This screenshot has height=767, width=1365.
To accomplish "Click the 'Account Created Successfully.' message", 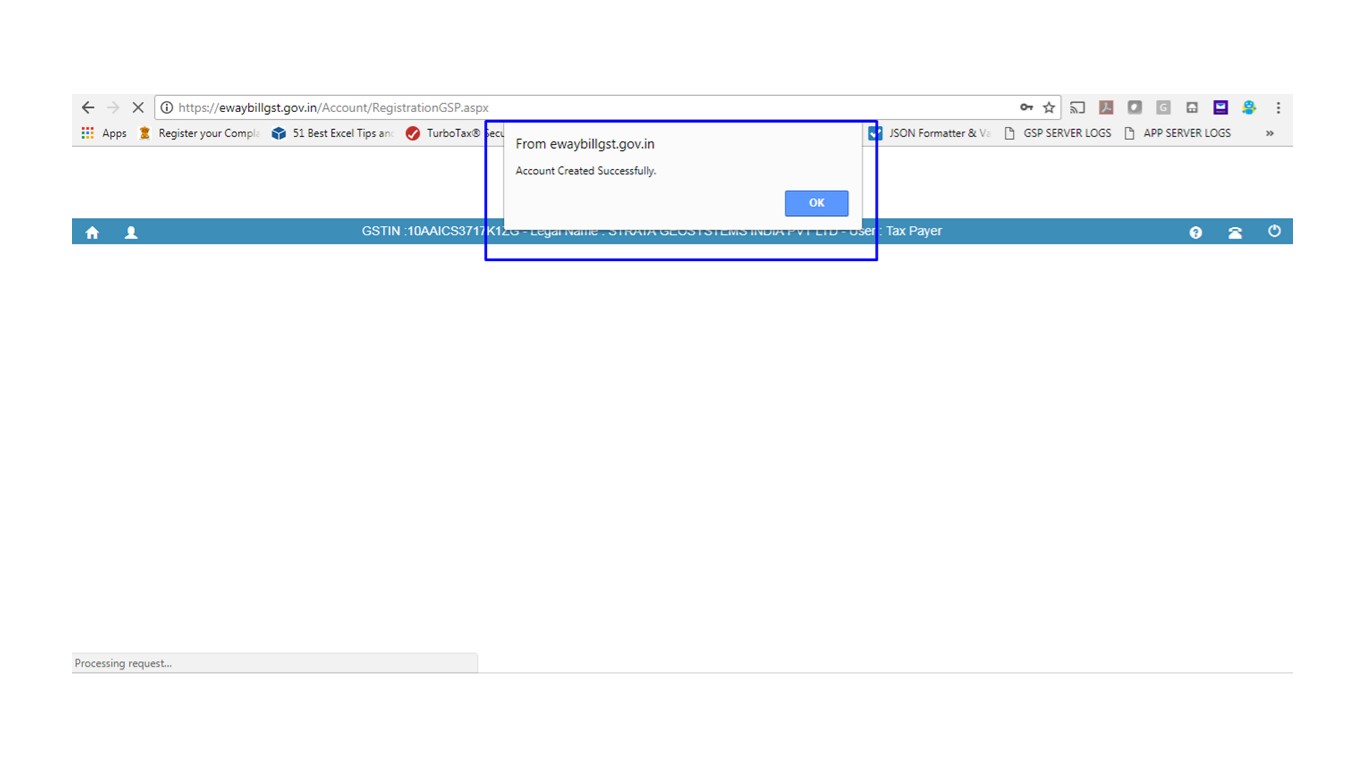I will pos(586,171).
